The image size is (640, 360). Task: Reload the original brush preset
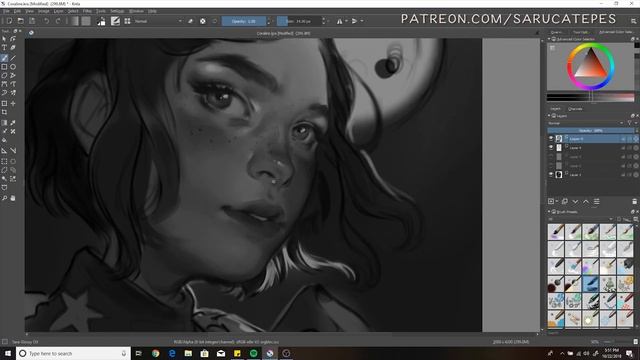215,21
